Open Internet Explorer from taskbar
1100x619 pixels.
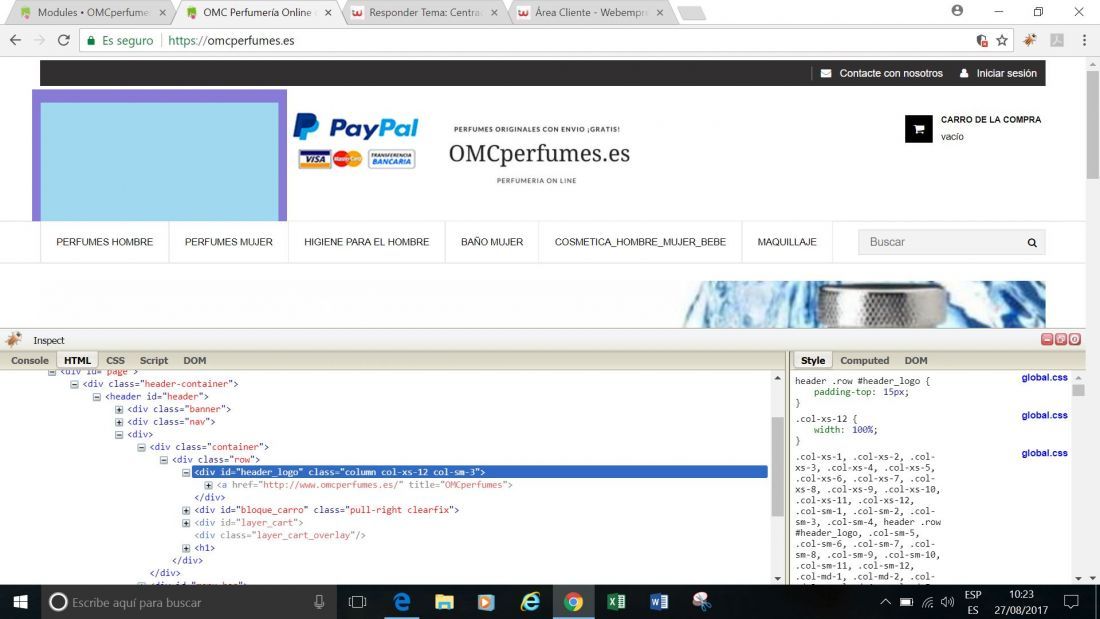click(530, 601)
